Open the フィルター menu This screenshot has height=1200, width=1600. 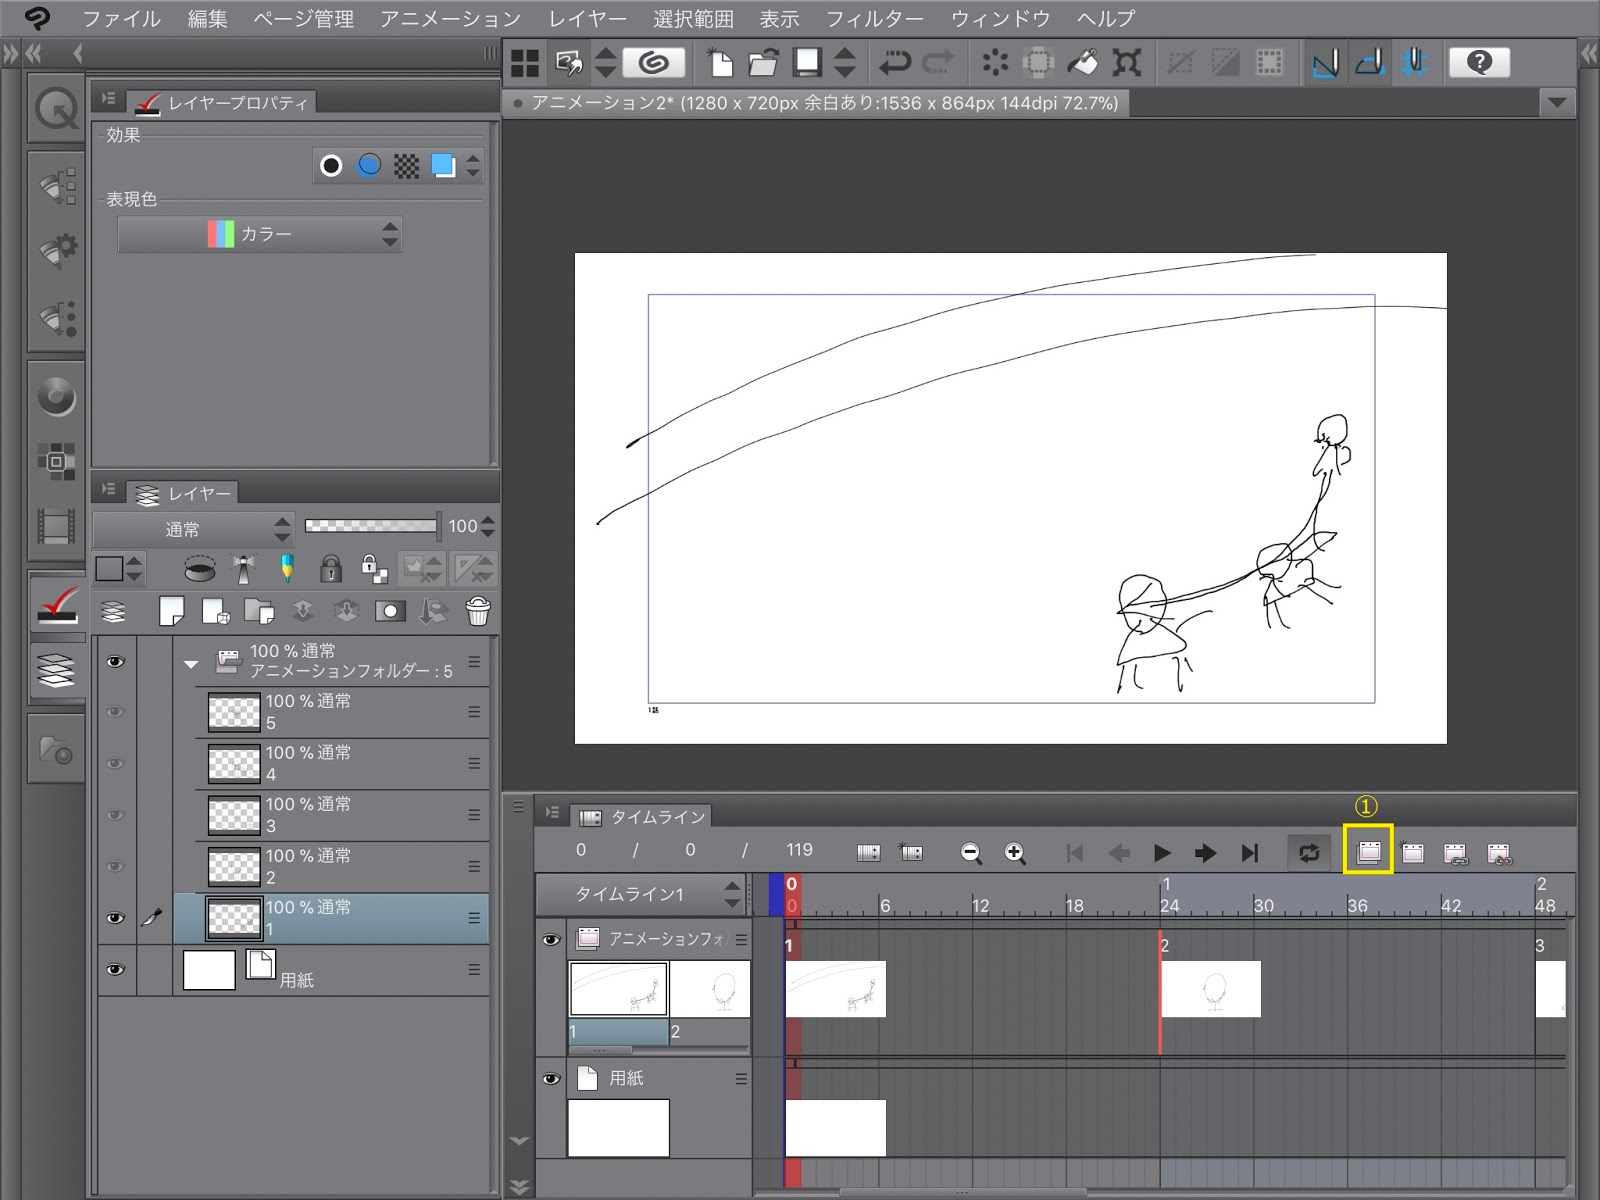pyautogui.click(x=875, y=19)
